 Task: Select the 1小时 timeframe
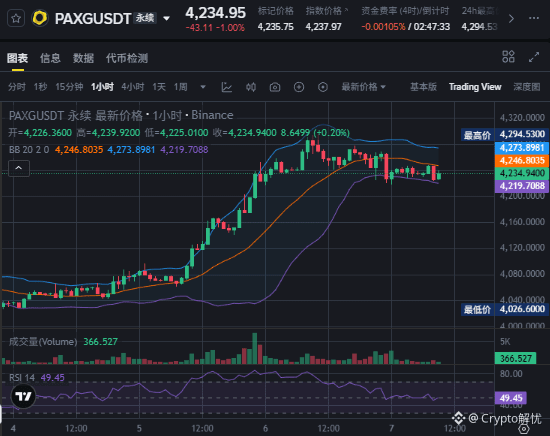[x=102, y=87]
